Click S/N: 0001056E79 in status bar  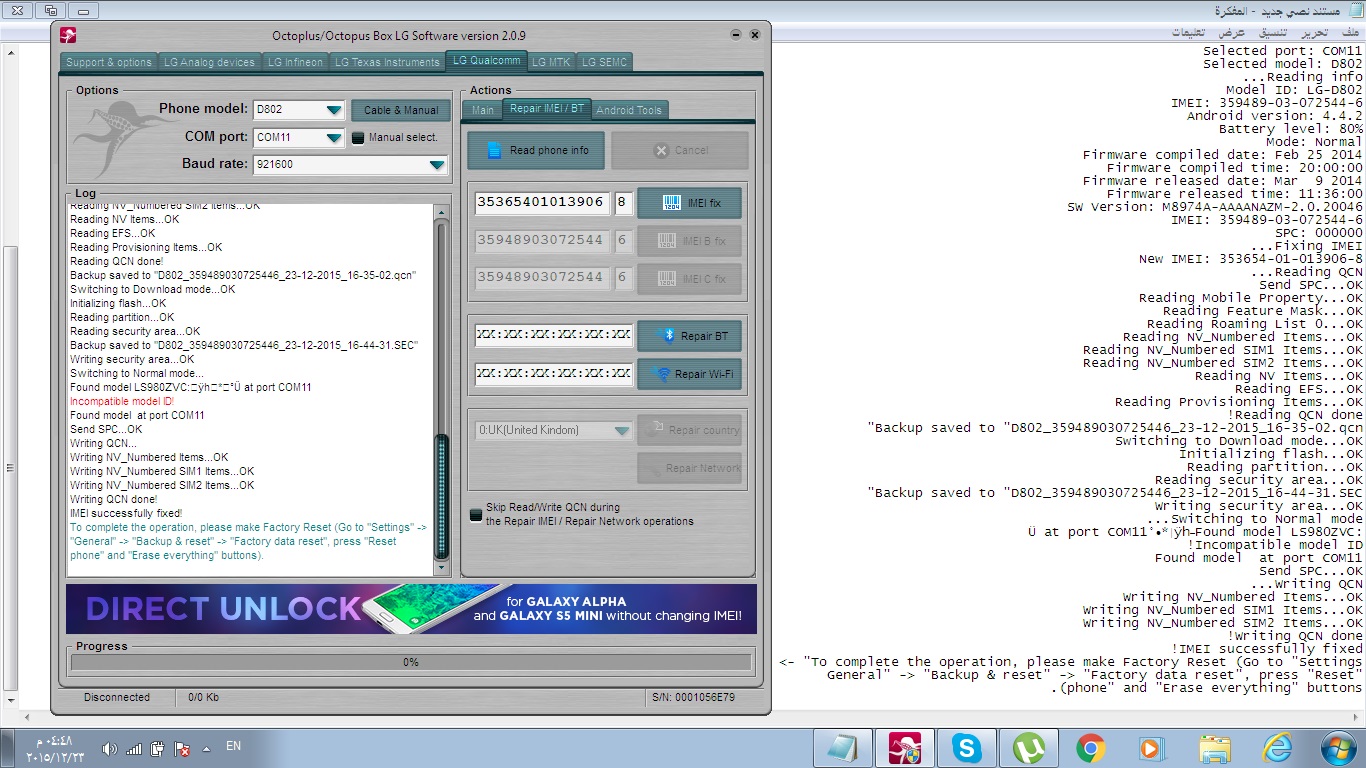693,697
